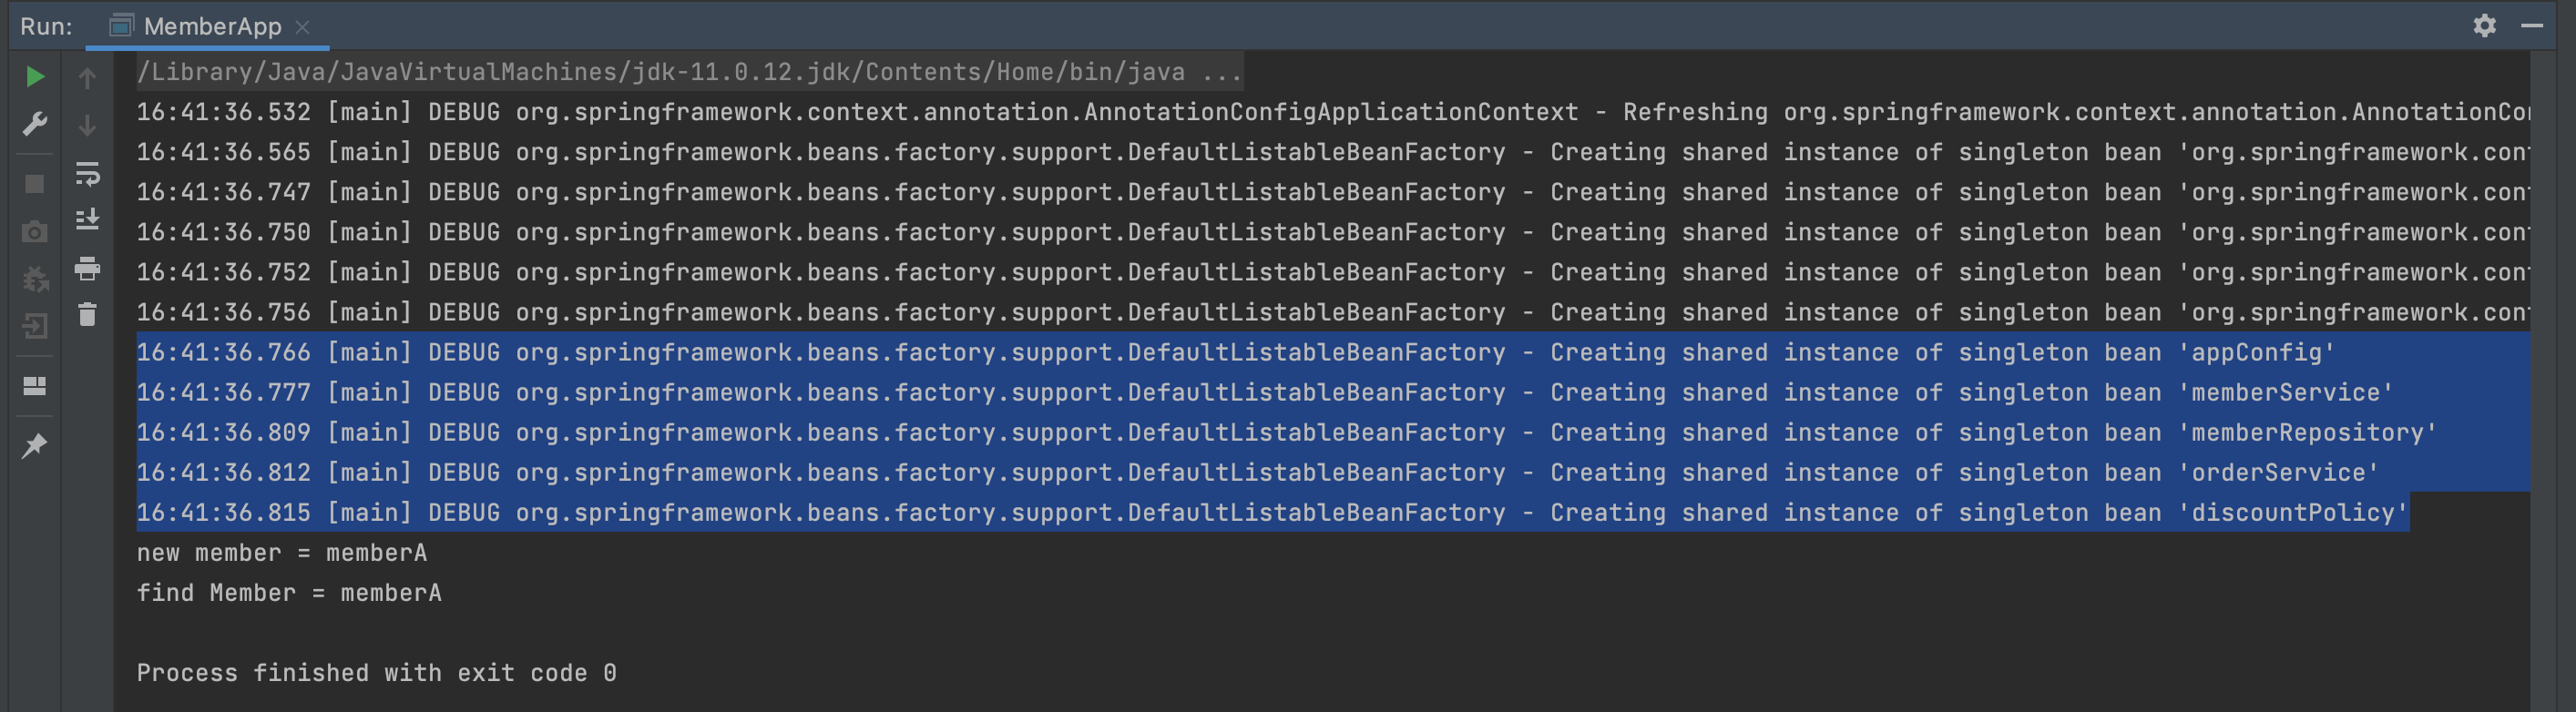The width and height of the screenshot is (2576, 712).
Task: Click the restore layout icon
Action: 35,386
